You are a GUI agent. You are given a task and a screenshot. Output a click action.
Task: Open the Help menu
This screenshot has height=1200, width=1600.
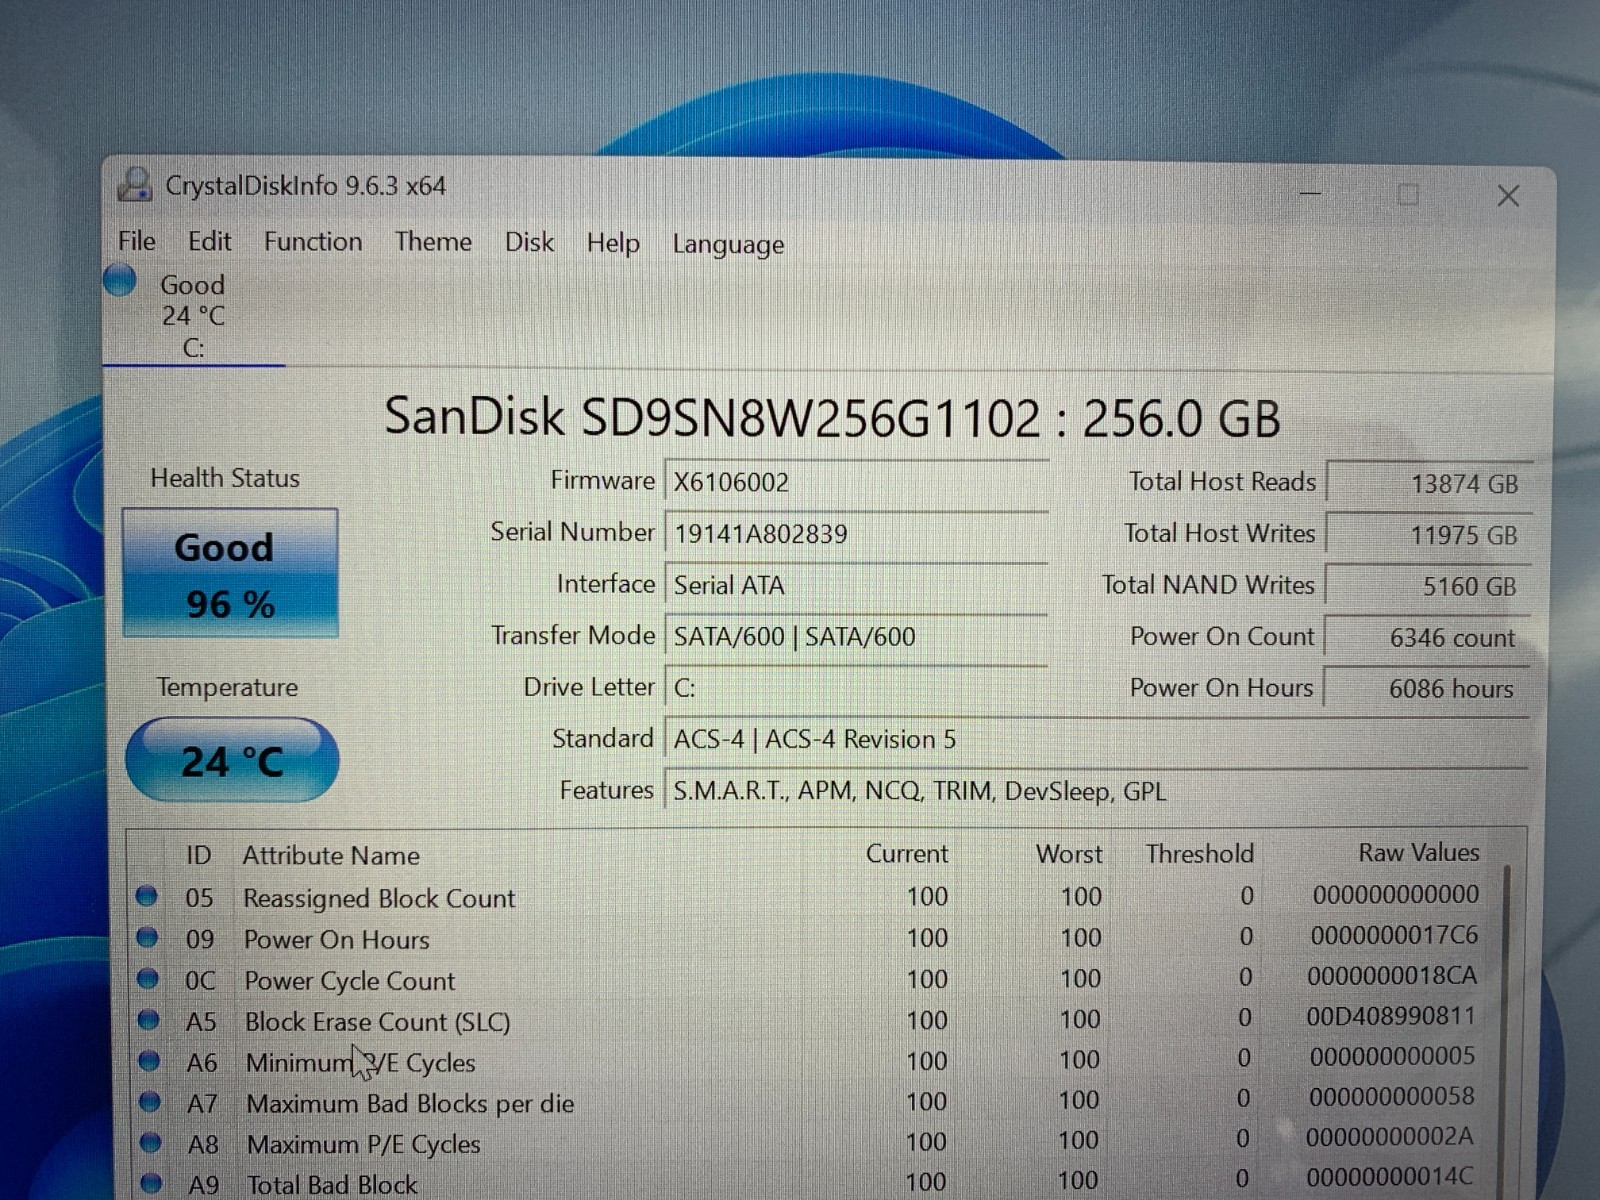(613, 243)
